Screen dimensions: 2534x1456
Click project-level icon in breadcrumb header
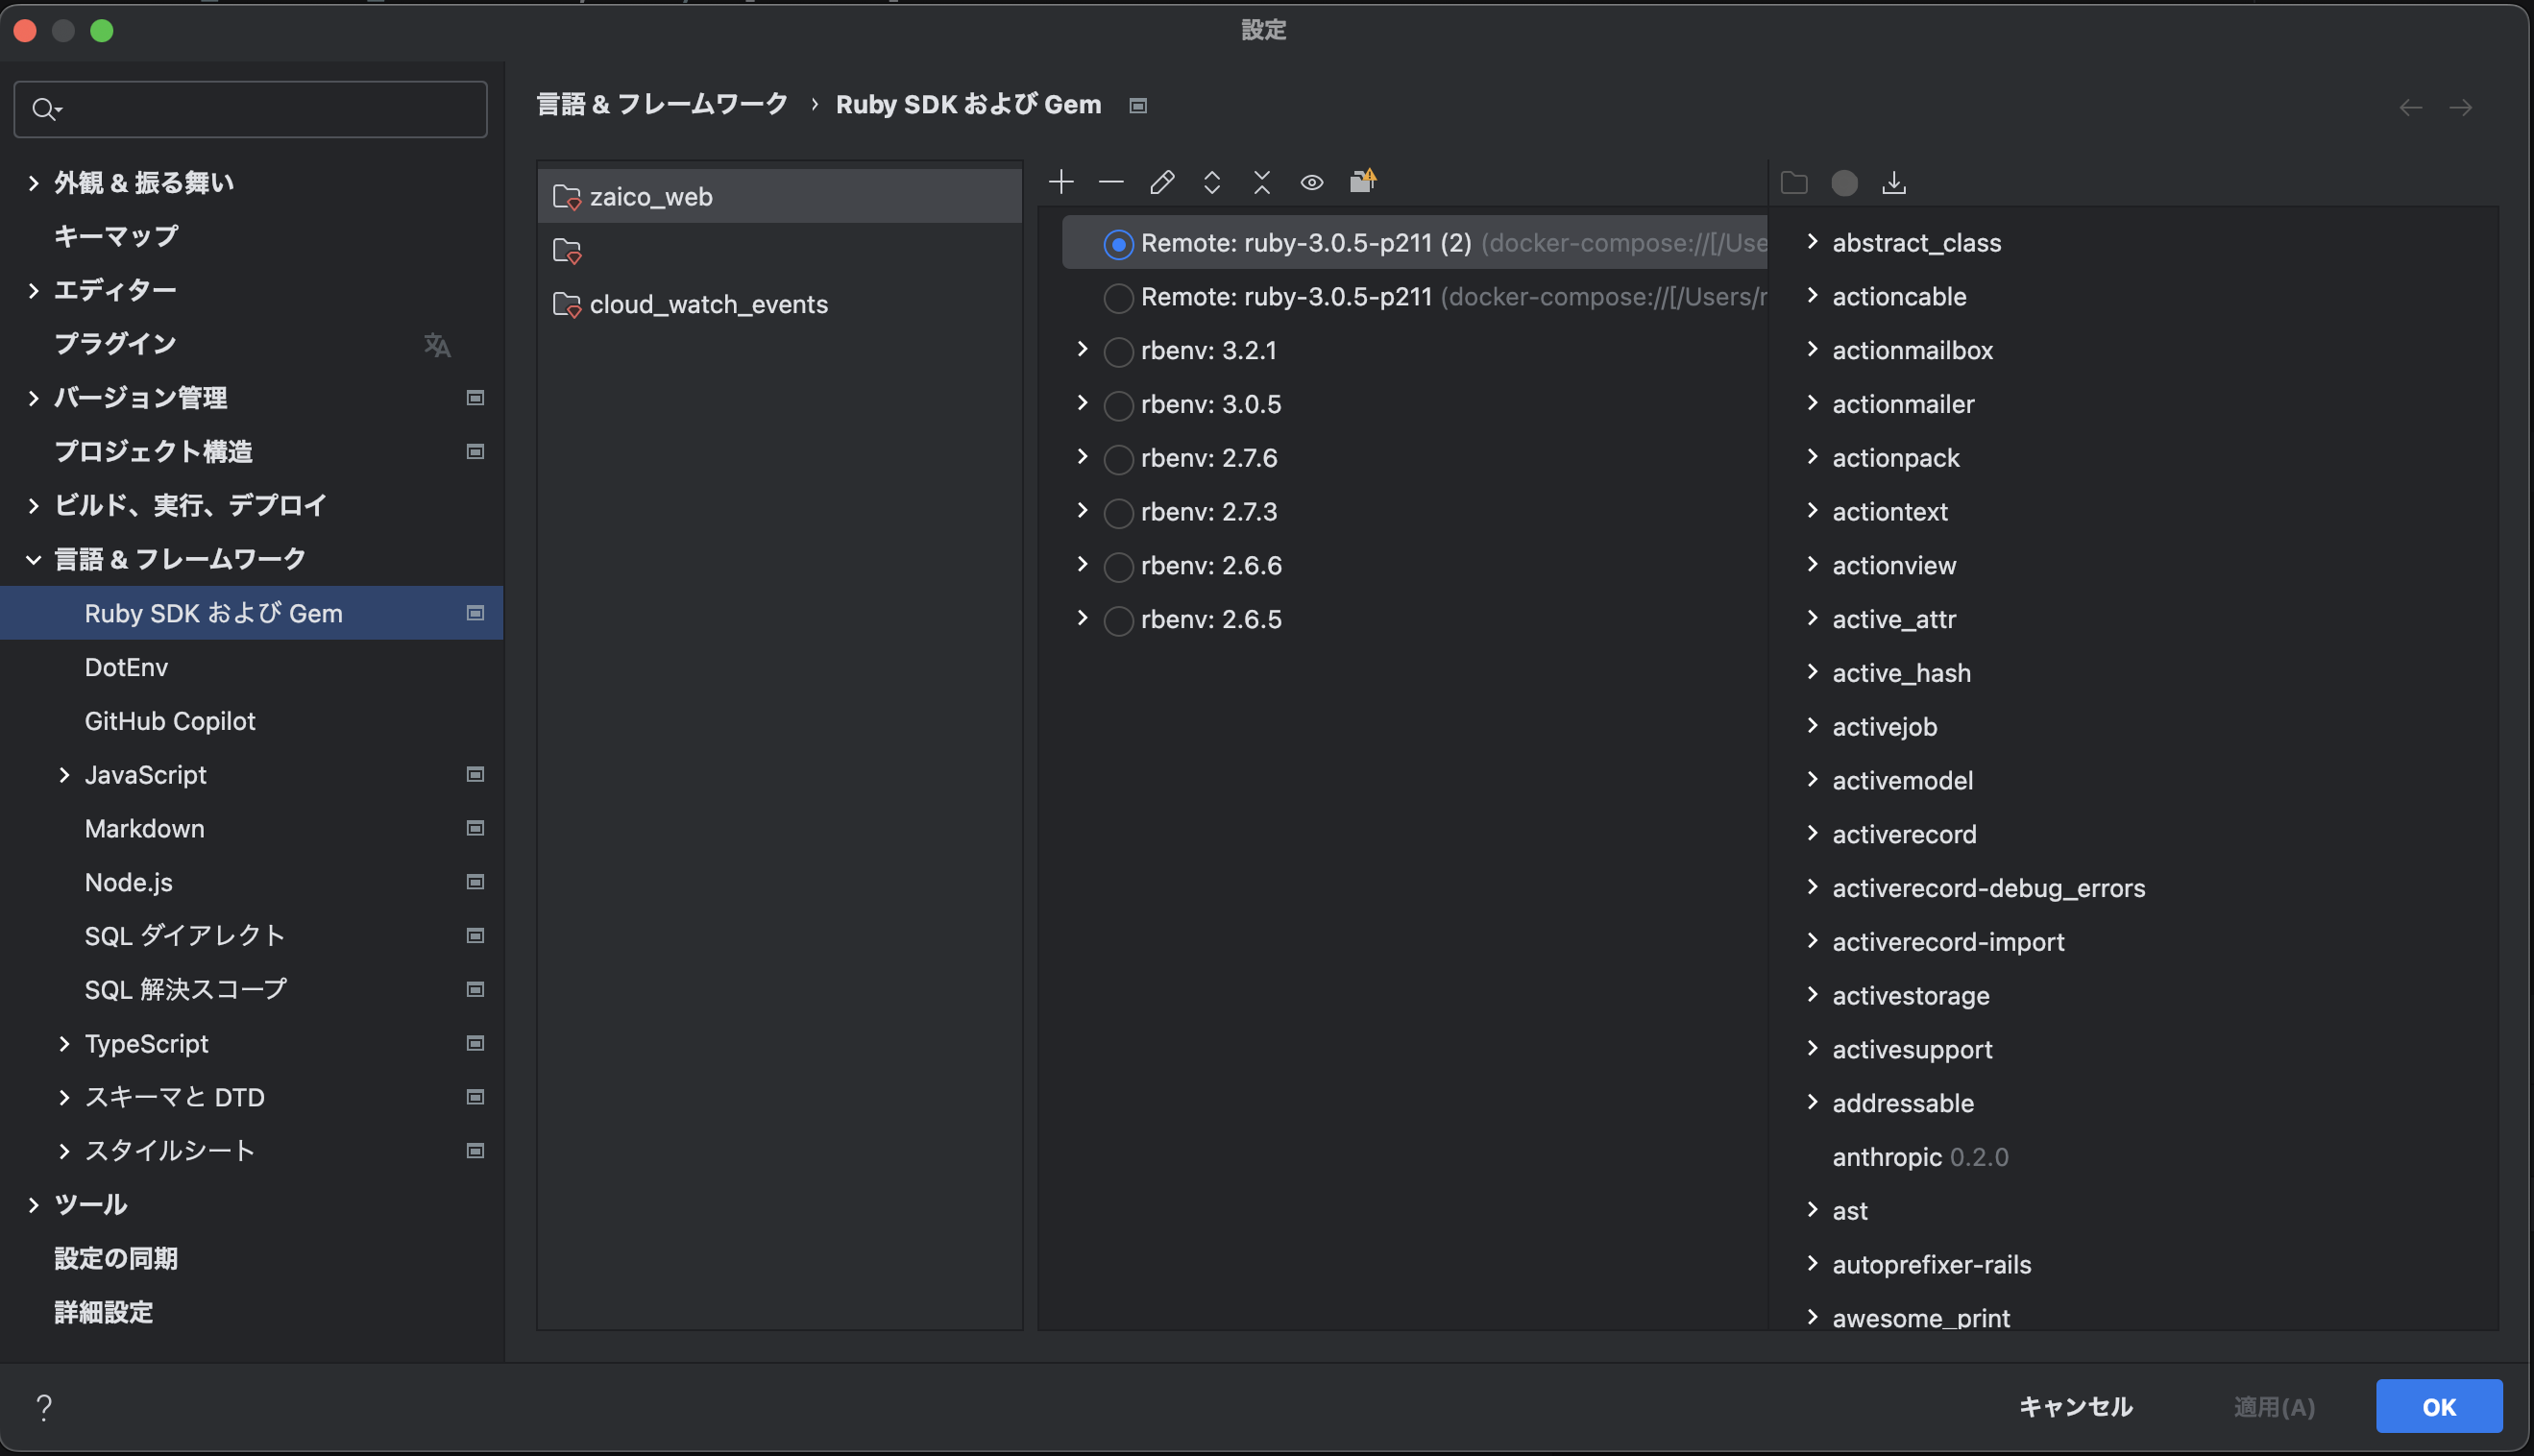click(x=1138, y=106)
